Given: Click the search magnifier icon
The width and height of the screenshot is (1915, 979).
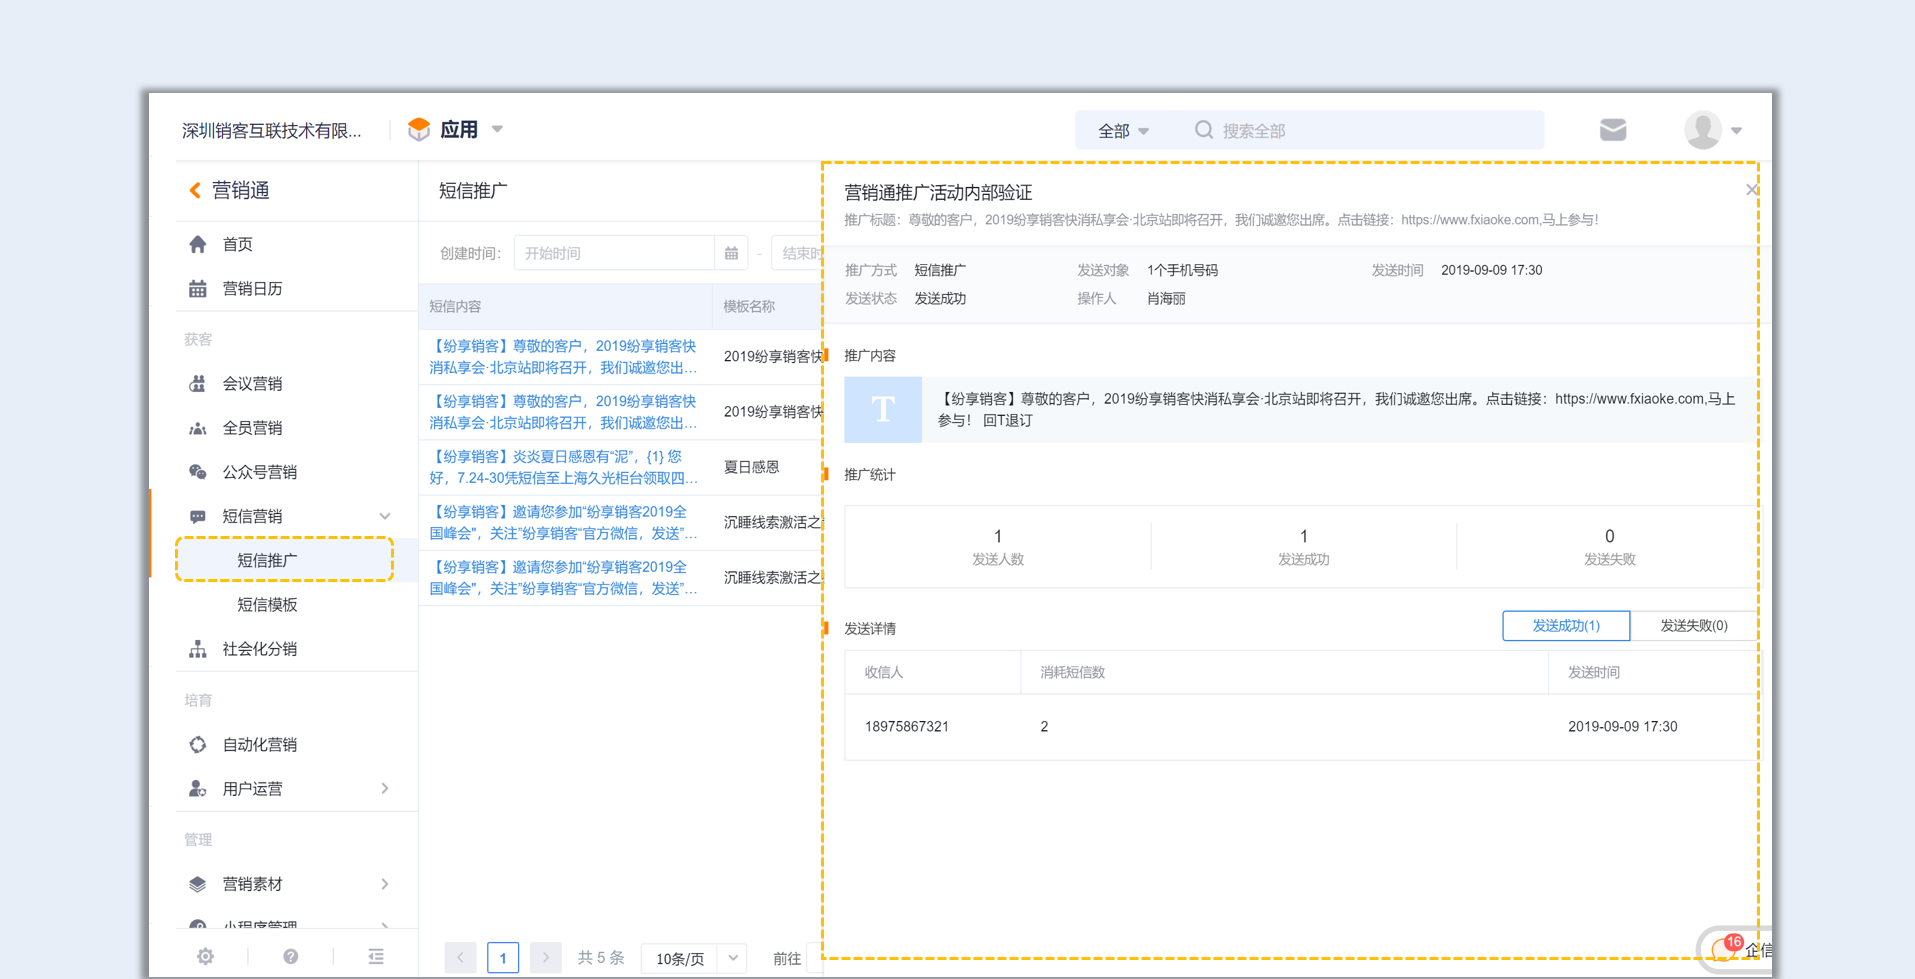Looking at the screenshot, I should (1204, 130).
